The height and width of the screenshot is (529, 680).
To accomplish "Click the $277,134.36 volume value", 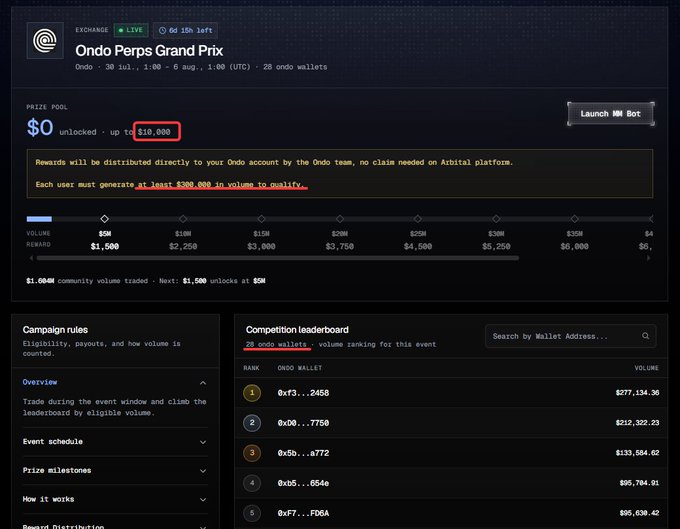I will coord(637,392).
